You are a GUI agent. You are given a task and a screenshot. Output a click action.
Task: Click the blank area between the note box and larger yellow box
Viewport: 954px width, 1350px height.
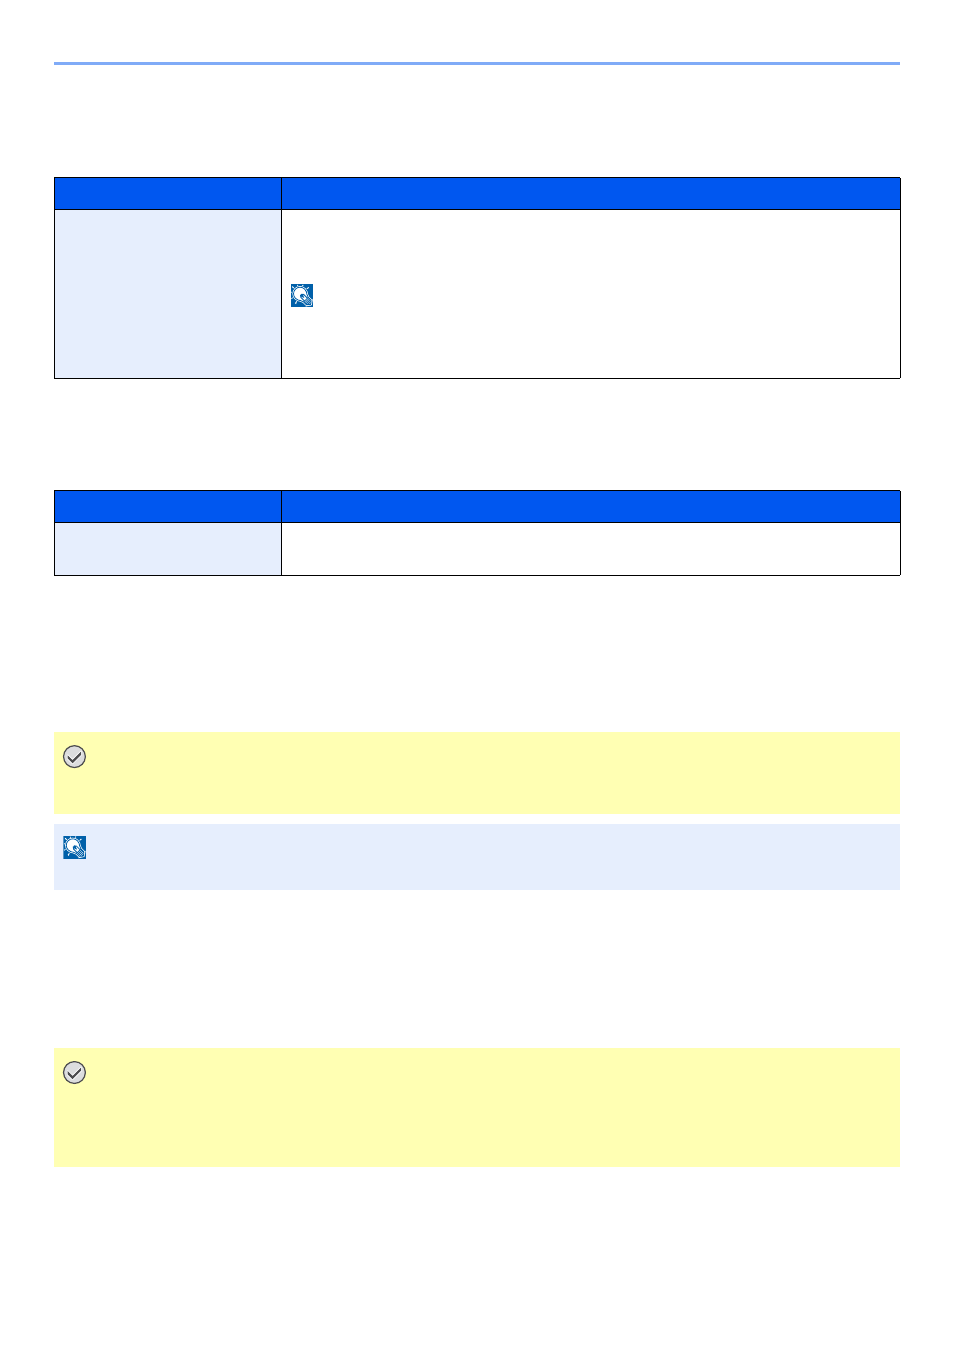coord(477,969)
